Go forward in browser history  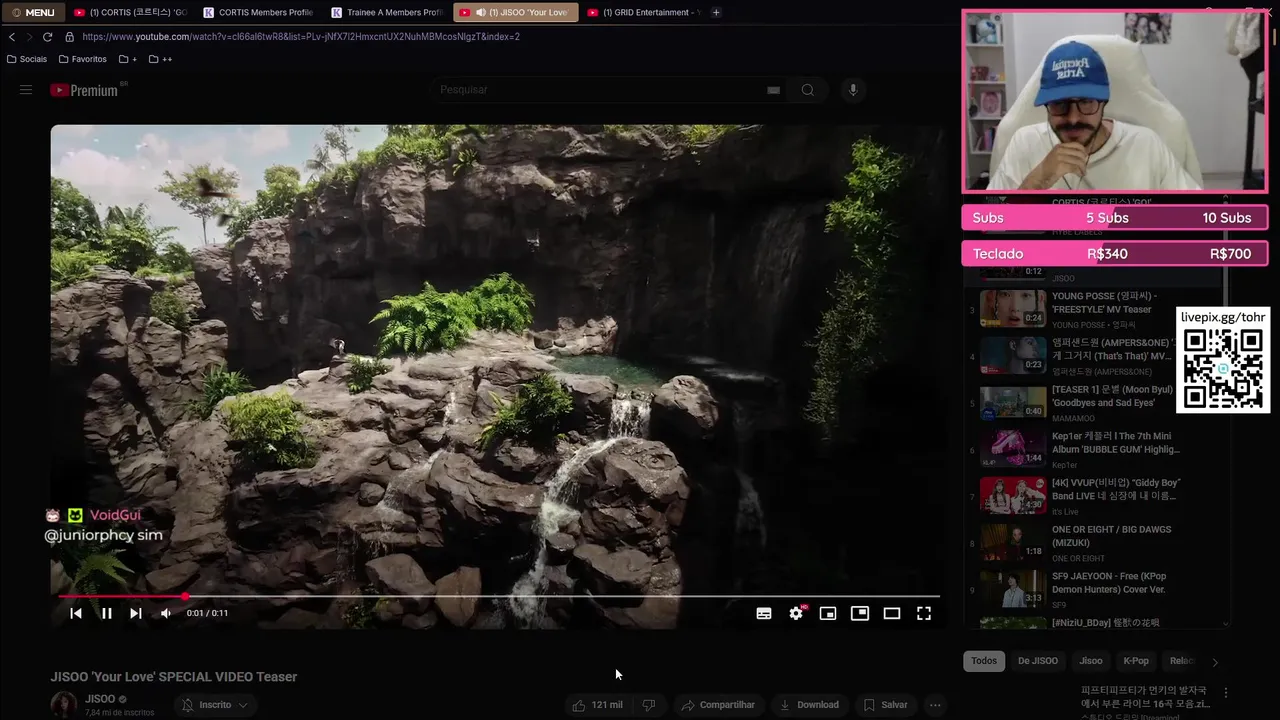29,37
